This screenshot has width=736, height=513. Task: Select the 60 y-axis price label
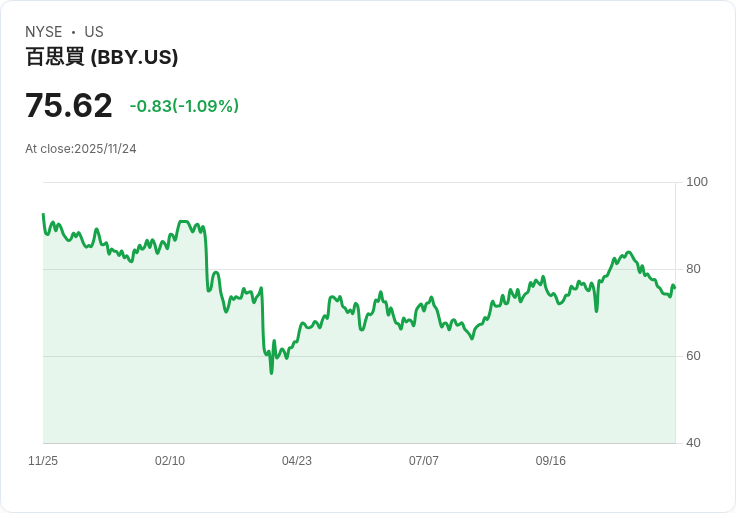pos(694,356)
